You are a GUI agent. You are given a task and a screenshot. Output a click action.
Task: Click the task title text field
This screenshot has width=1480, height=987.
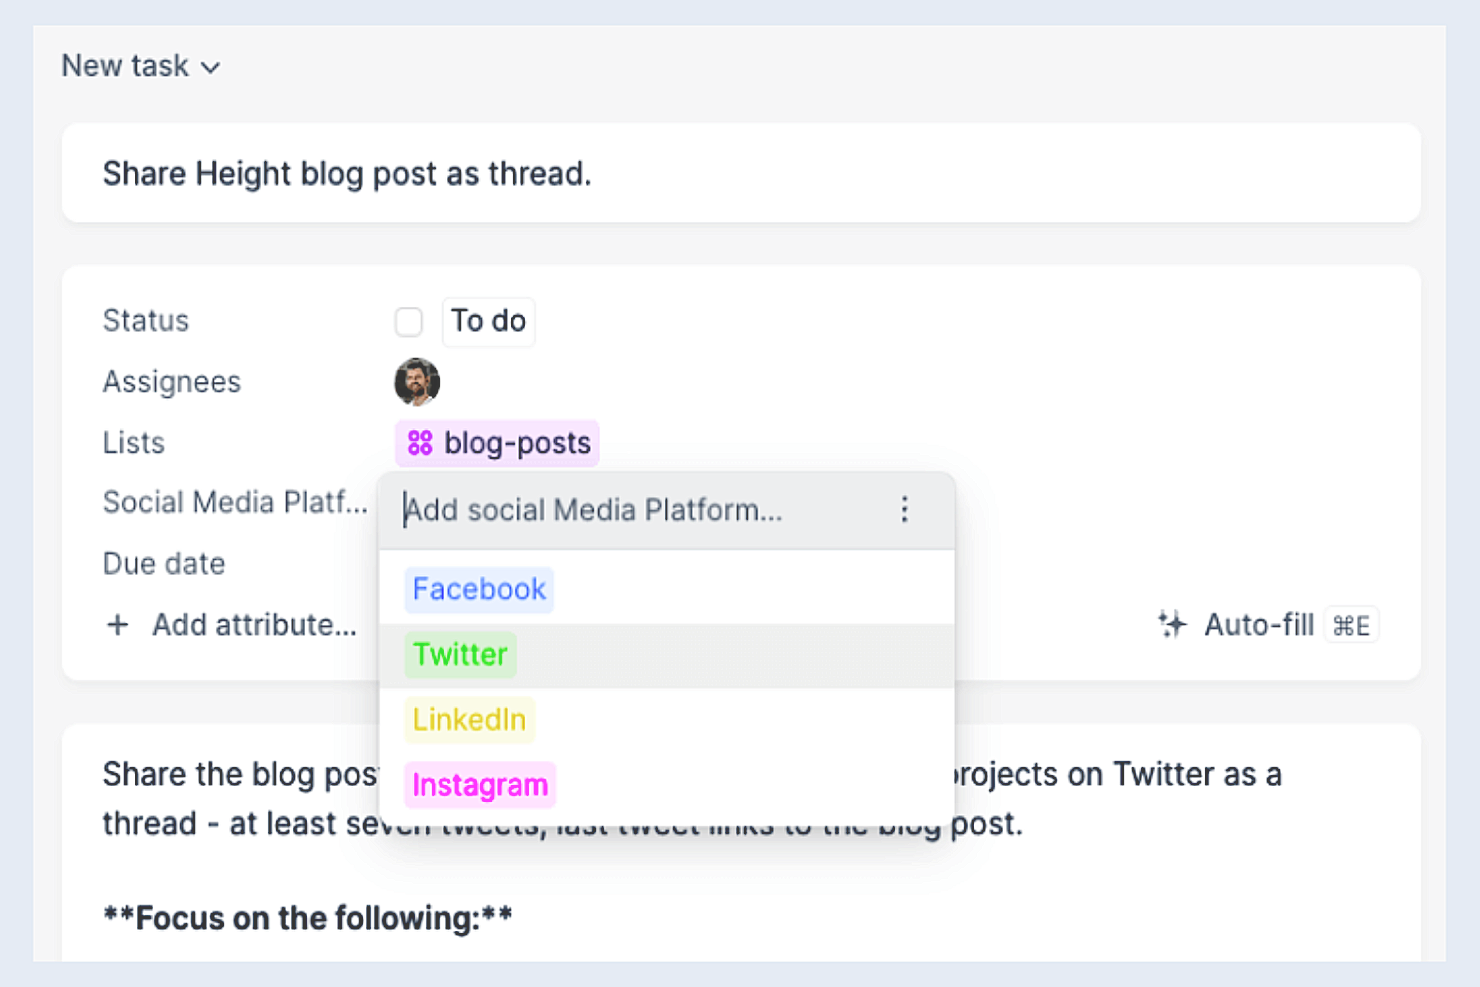pos(741,174)
